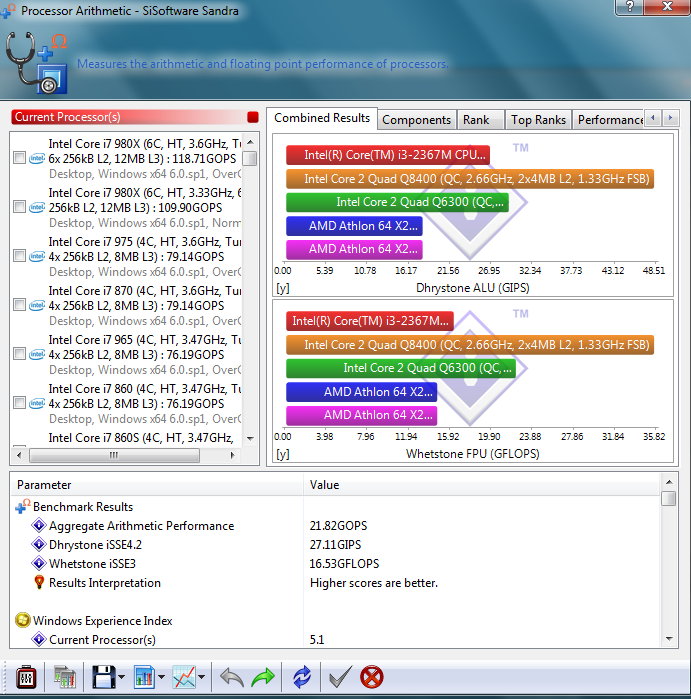Click the help question mark button
The height and width of the screenshot is (699, 691).
(630, 7)
